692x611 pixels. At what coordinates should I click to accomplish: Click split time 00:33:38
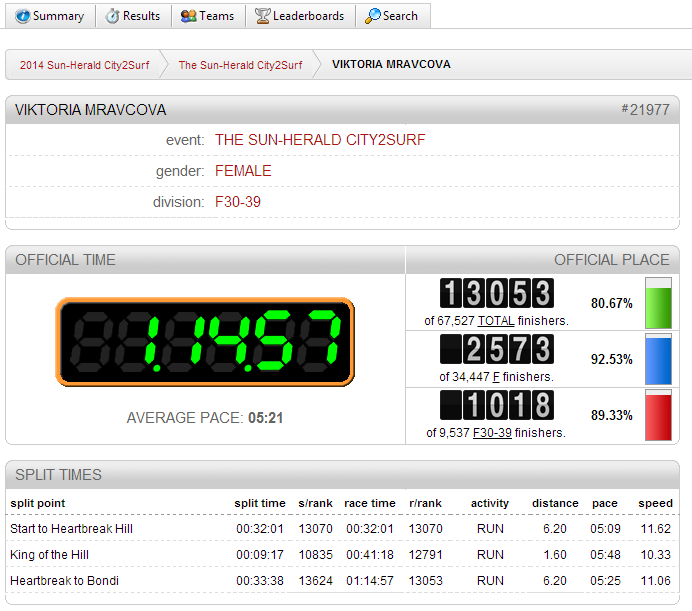pos(260,581)
